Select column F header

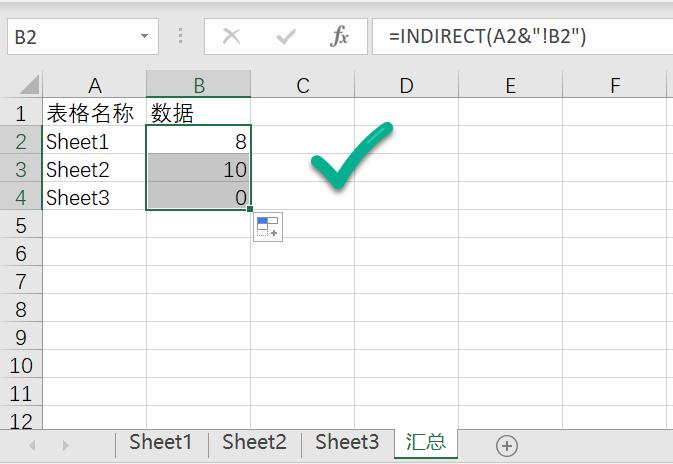coord(615,85)
